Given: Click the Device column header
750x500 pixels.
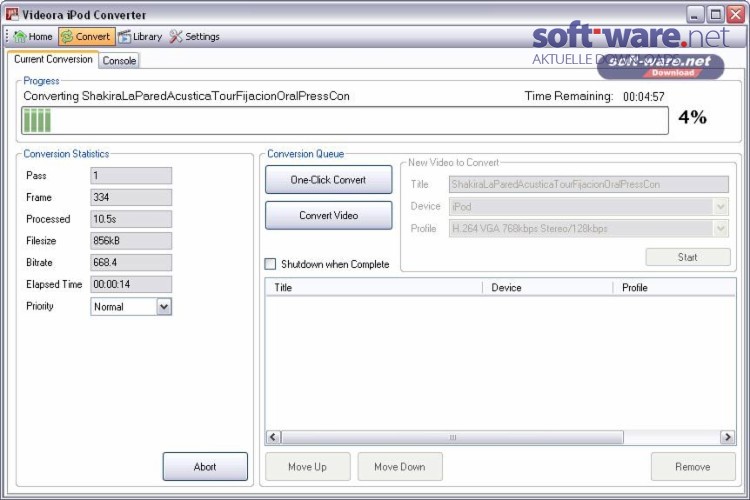Looking at the screenshot, I should coord(548,288).
